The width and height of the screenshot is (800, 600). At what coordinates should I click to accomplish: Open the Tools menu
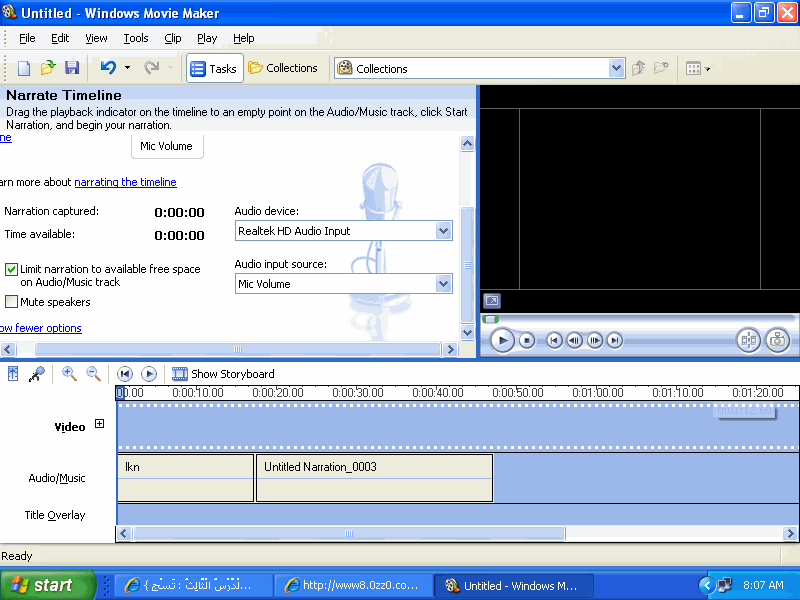pyautogui.click(x=136, y=38)
